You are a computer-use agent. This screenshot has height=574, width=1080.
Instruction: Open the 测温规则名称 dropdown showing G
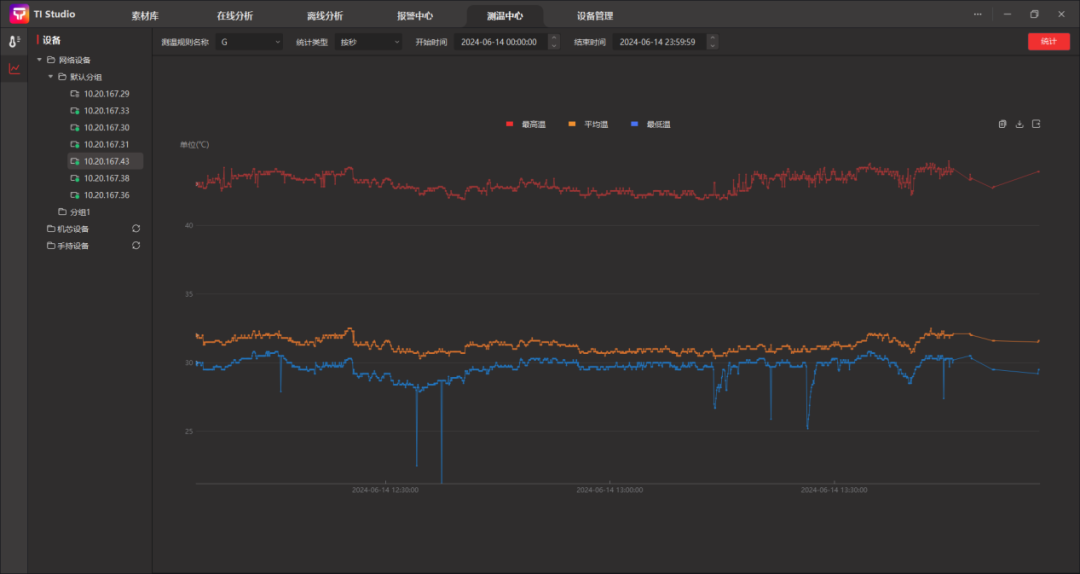[249, 42]
